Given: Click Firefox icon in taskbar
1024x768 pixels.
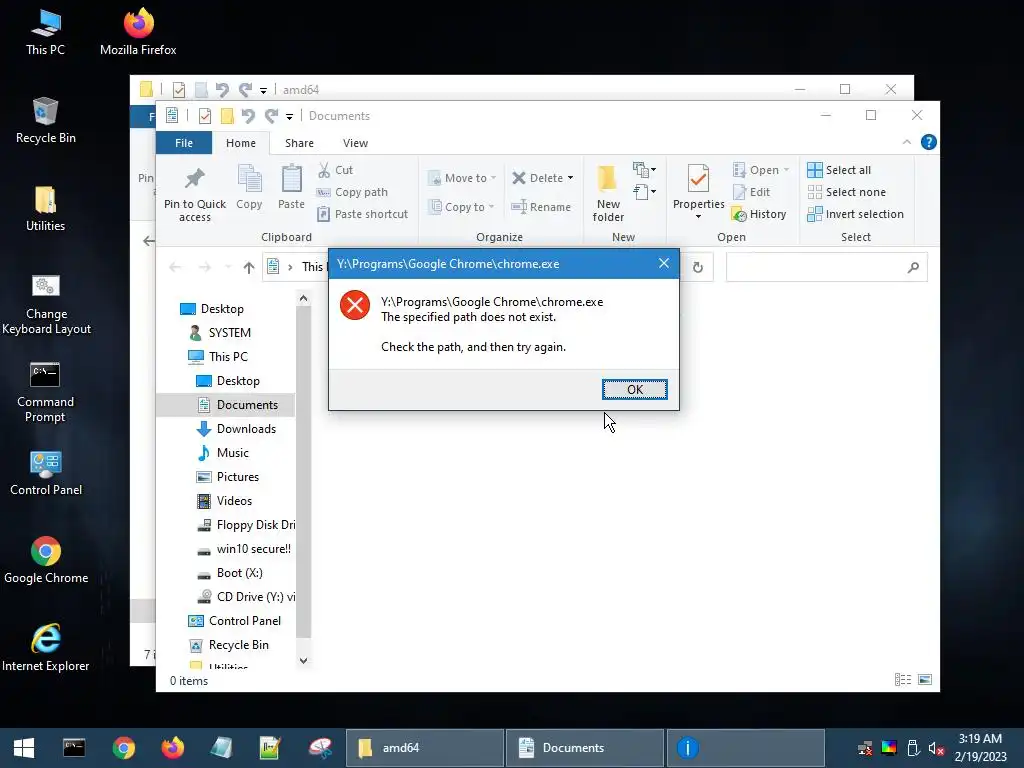Looking at the screenshot, I should pyautogui.click(x=173, y=748).
